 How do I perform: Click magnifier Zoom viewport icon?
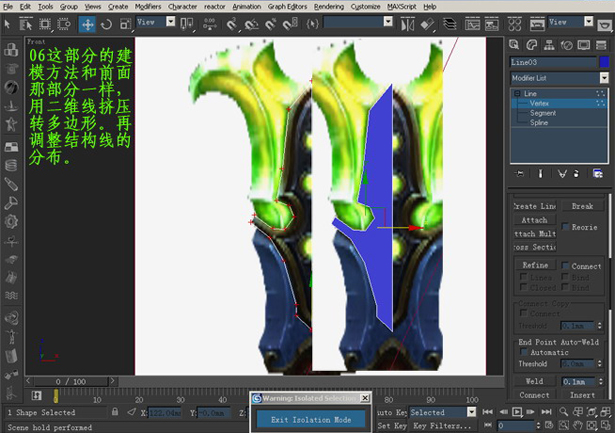[x=564, y=411]
